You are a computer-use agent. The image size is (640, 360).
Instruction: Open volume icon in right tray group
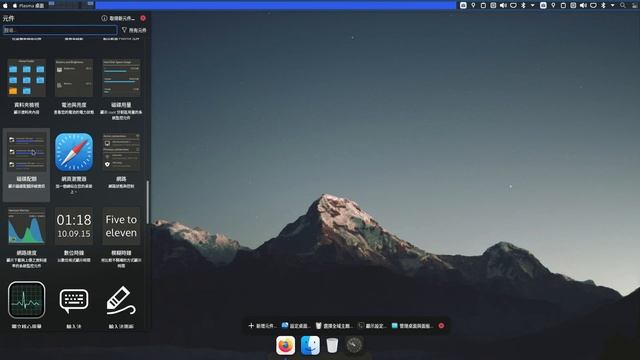pos(583,5)
